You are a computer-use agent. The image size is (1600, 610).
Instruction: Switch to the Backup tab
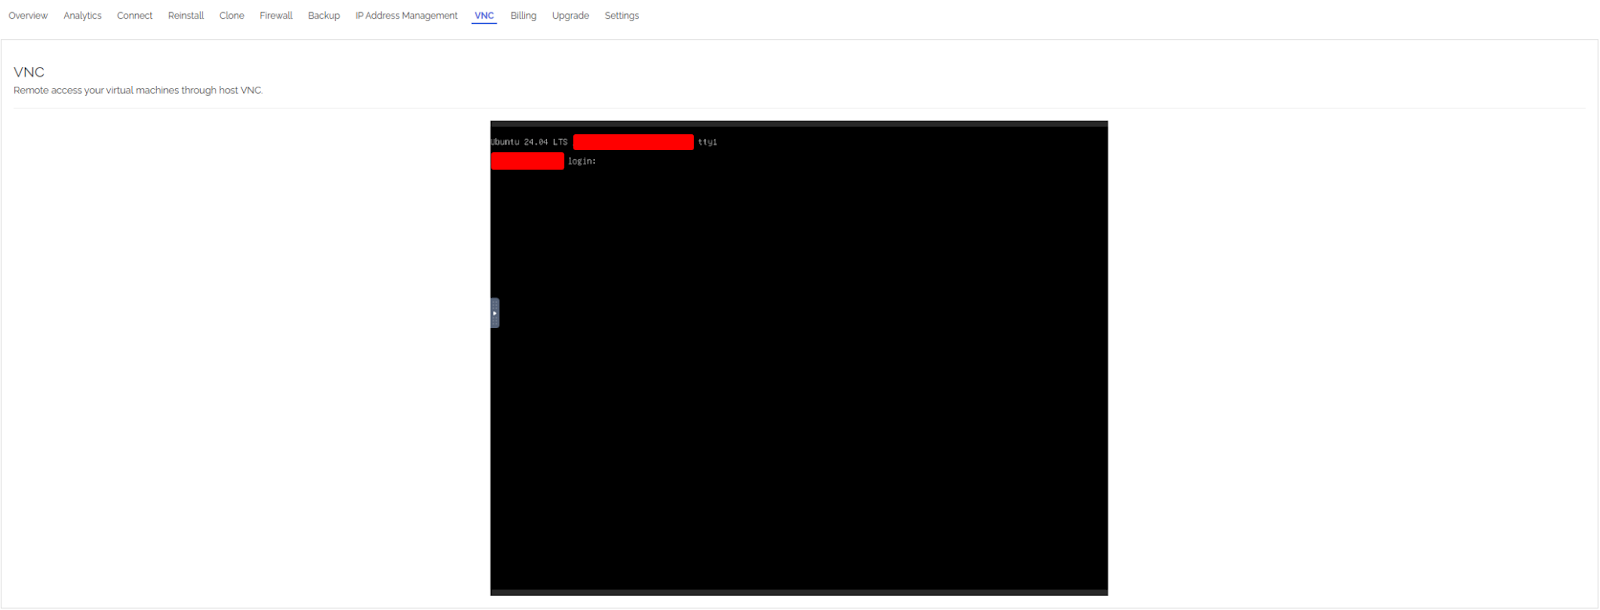pos(324,16)
